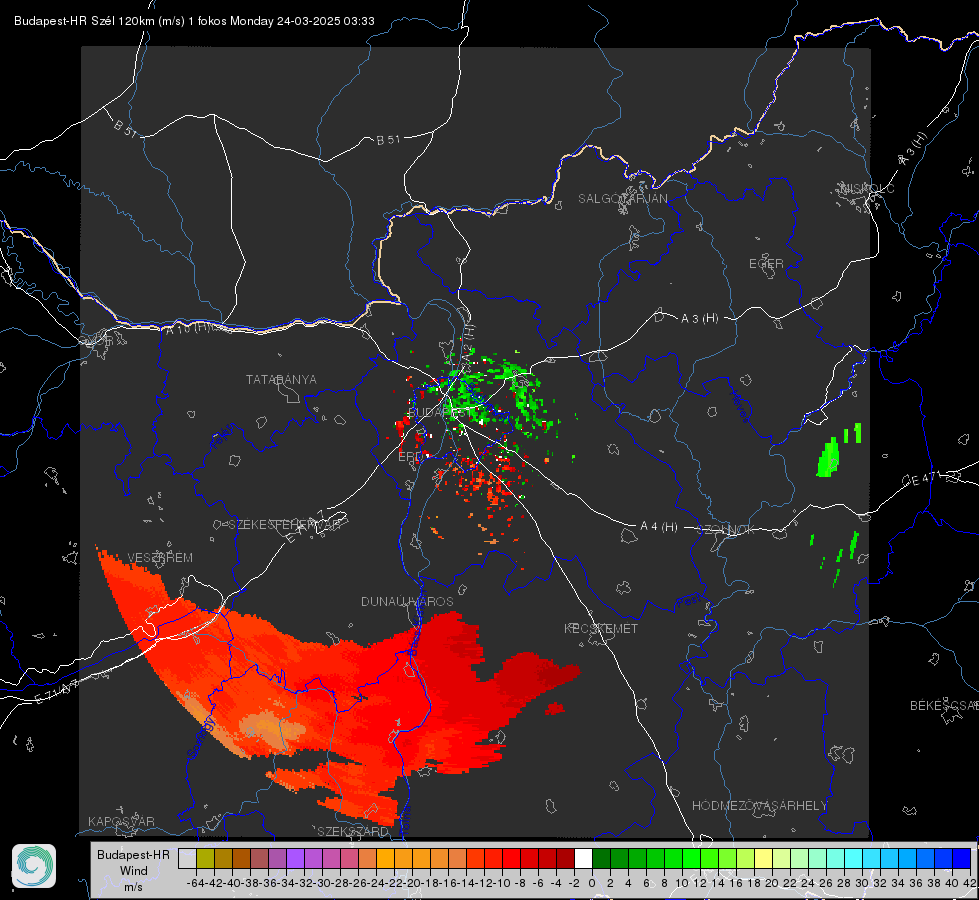Pick the olive swatch between -64 and -42

coord(205,859)
